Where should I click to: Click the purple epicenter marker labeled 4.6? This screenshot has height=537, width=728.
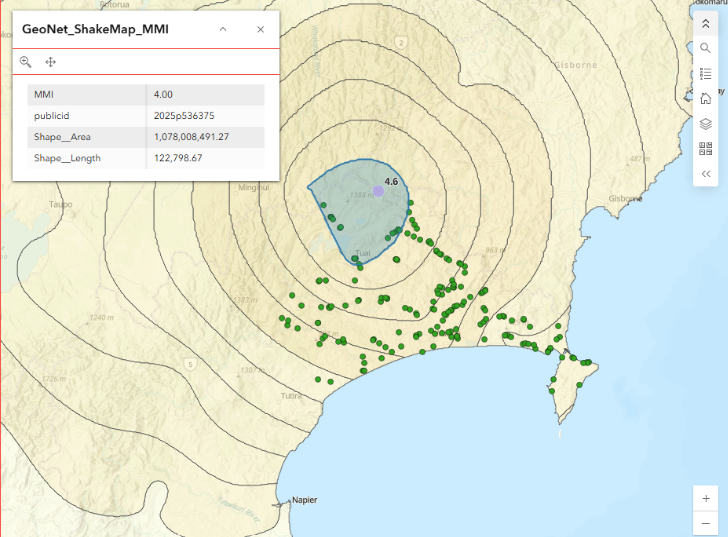tap(378, 191)
